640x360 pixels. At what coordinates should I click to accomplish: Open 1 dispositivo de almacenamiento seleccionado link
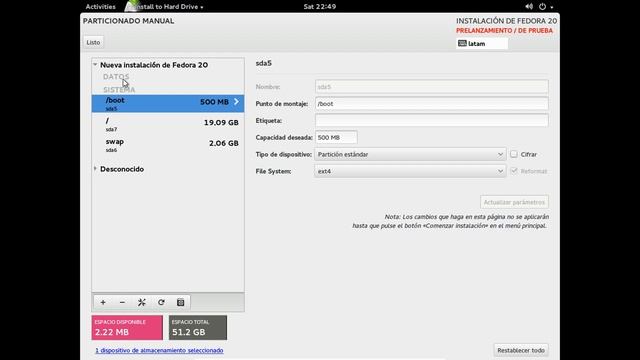[x=159, y=350]
